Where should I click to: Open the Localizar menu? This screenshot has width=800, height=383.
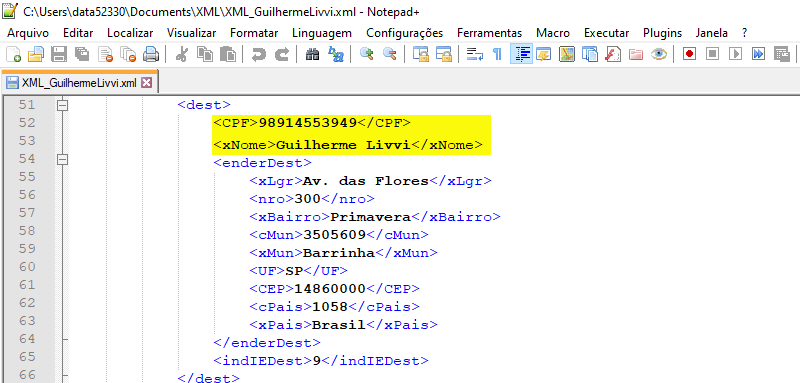click(x=130, y=33)
